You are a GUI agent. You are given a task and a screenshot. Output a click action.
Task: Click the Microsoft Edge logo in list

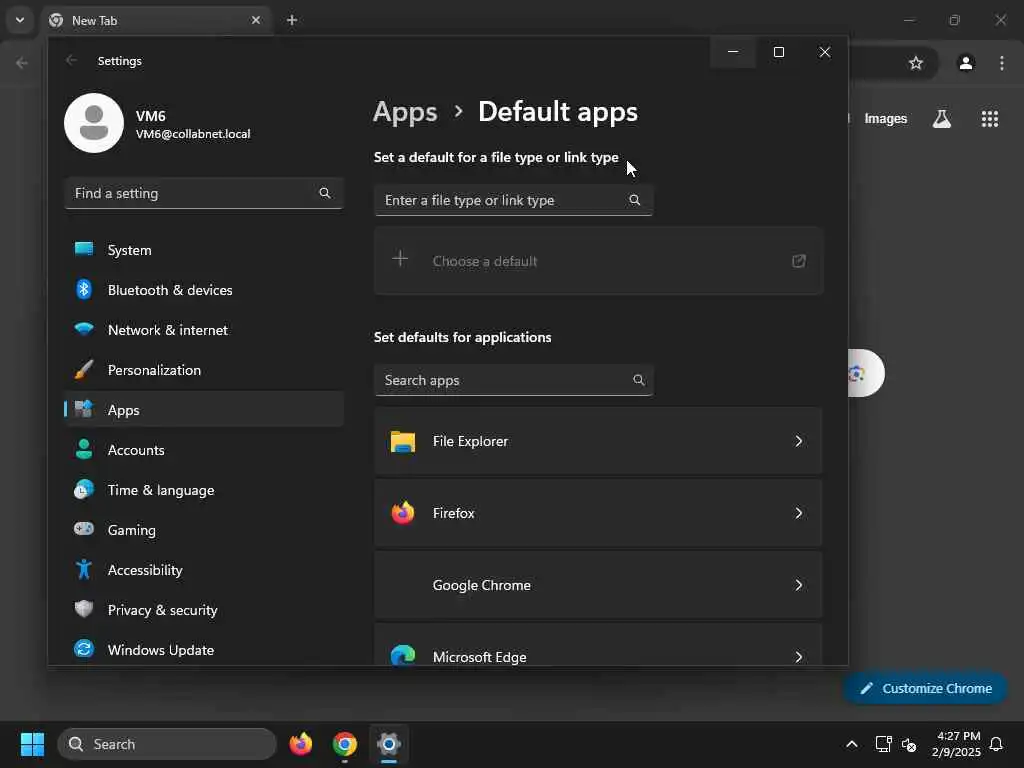(403, 655)
